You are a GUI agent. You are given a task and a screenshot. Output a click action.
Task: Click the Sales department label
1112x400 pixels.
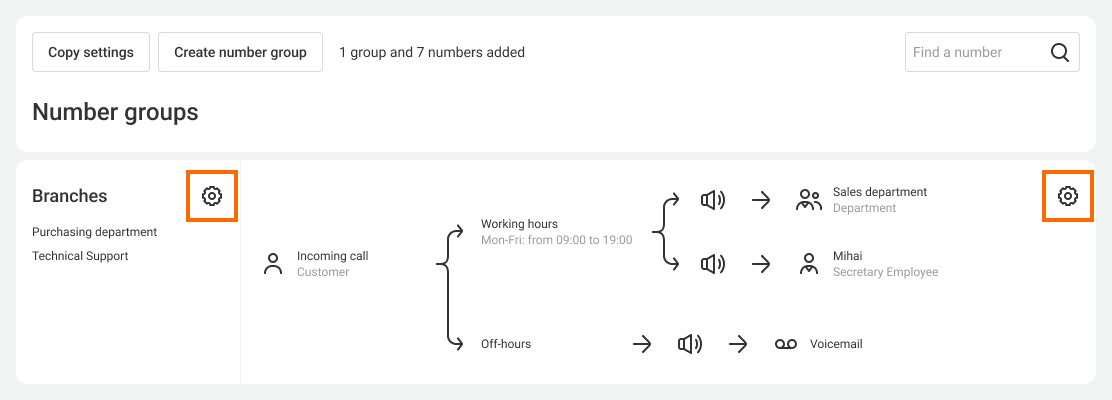tap(880, 192)
